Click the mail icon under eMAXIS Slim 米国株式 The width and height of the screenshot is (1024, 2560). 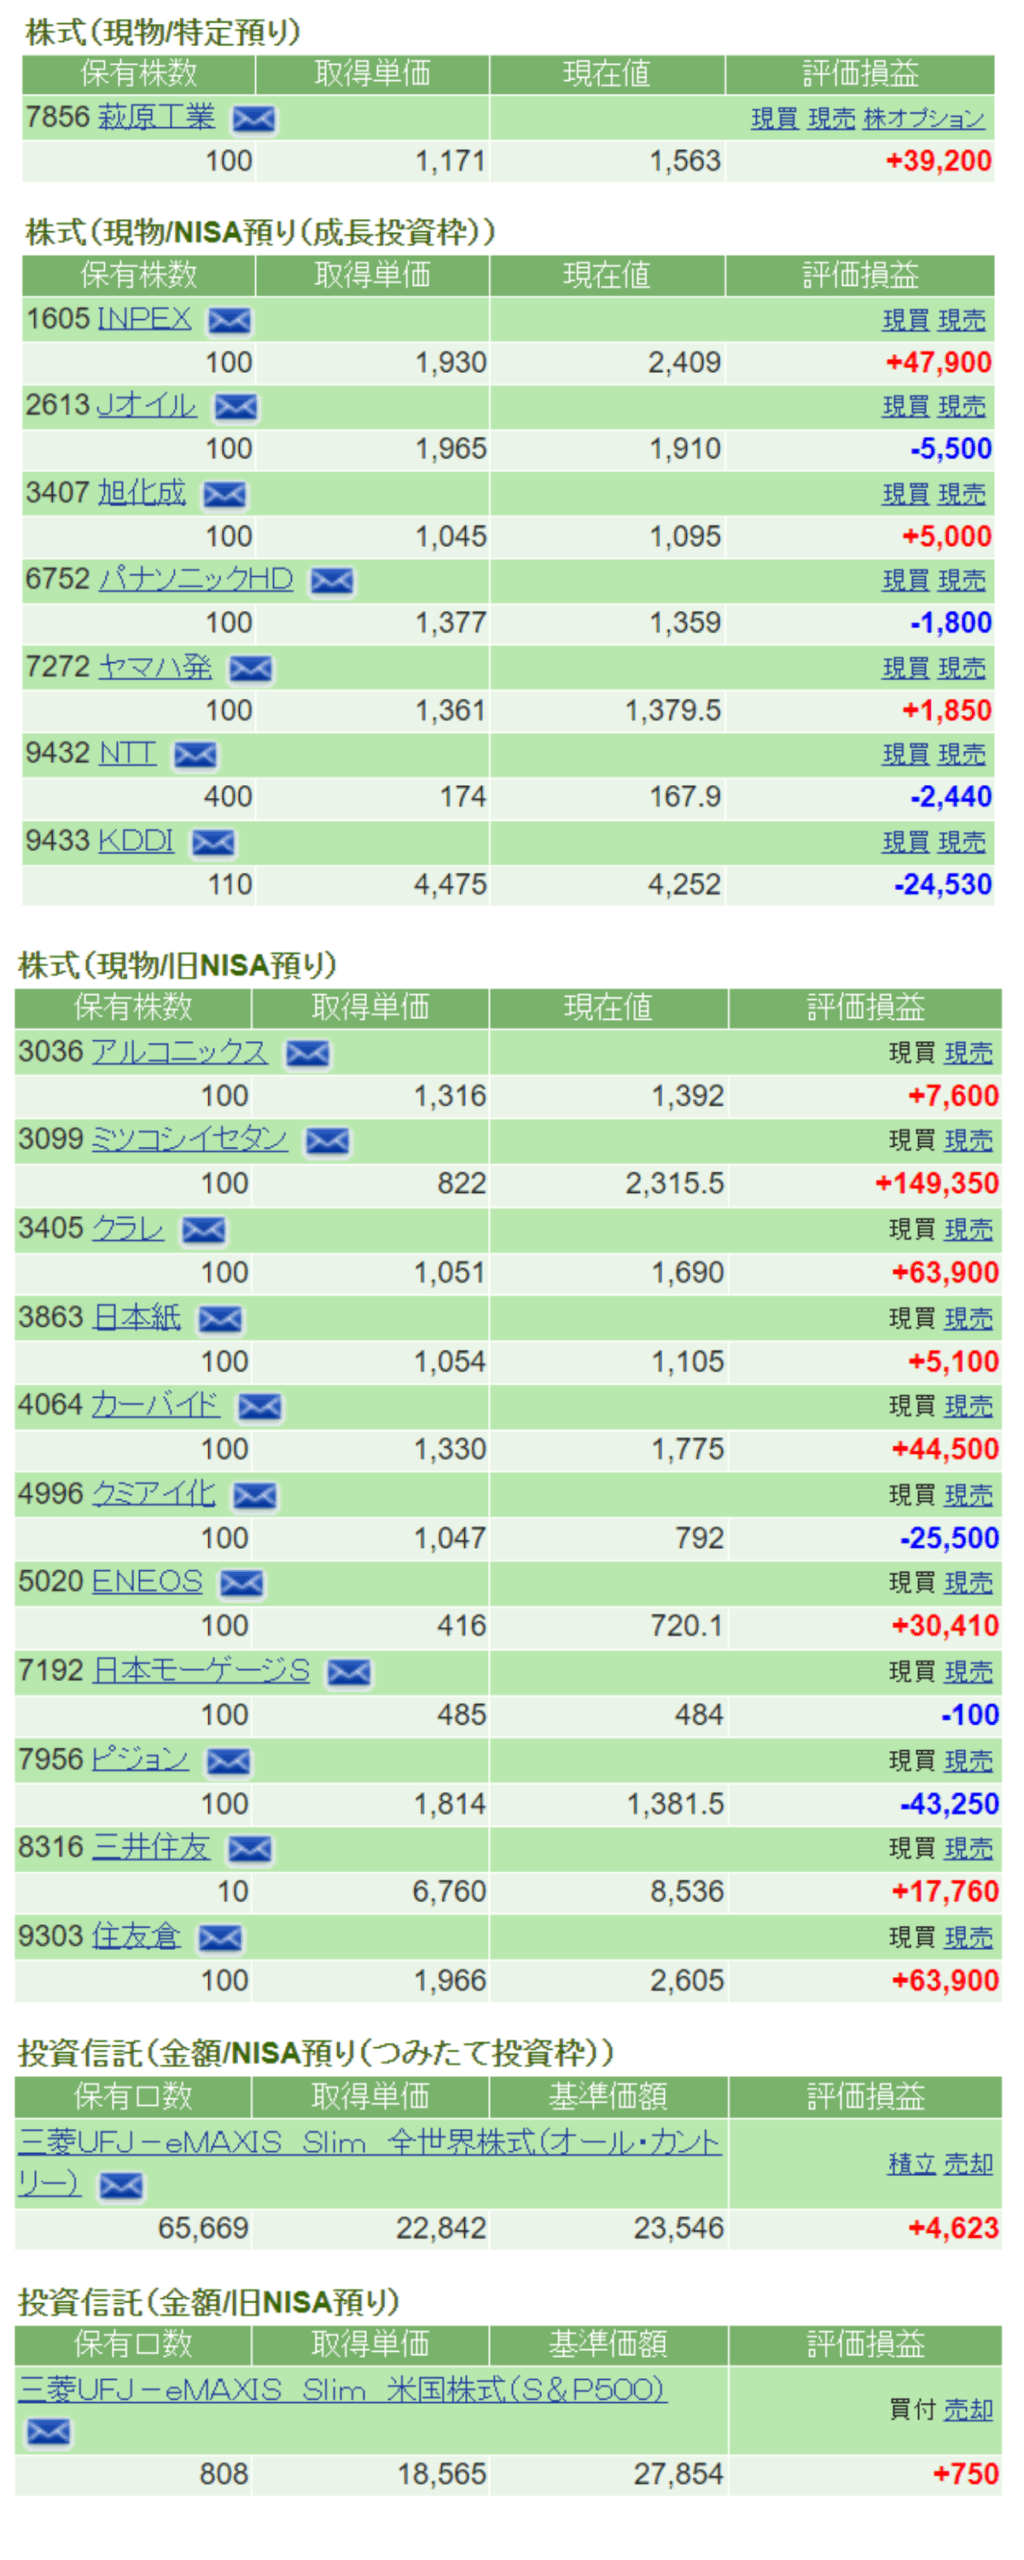click(48, 2431)
